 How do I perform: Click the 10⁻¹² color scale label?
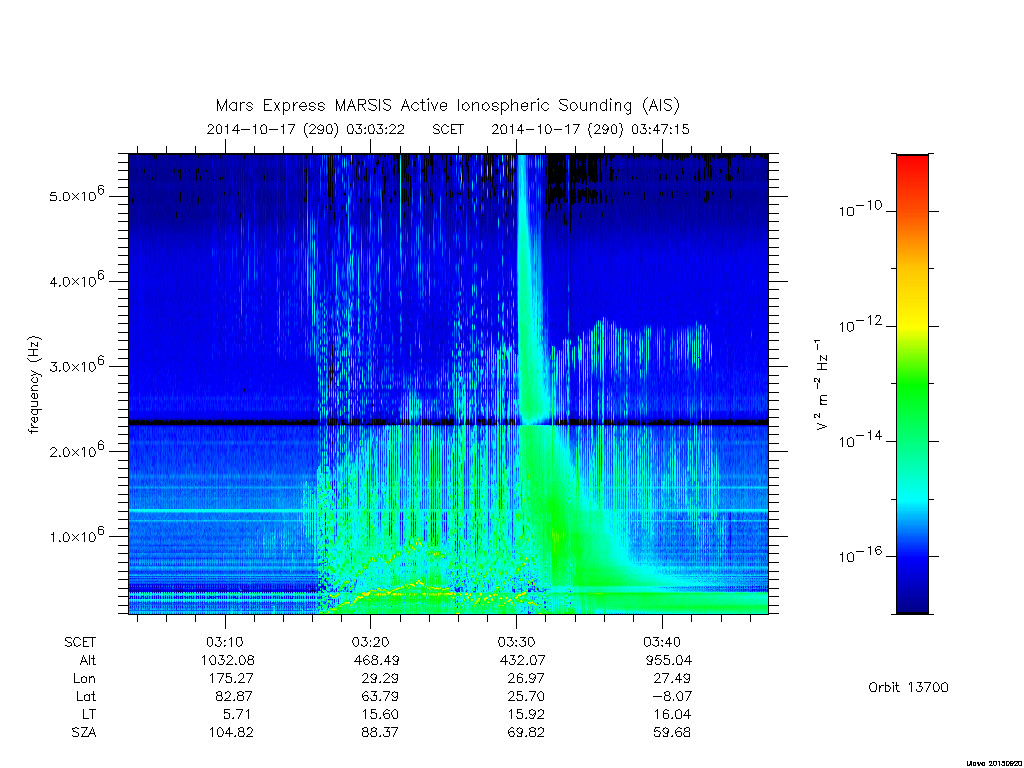(860, 324)
